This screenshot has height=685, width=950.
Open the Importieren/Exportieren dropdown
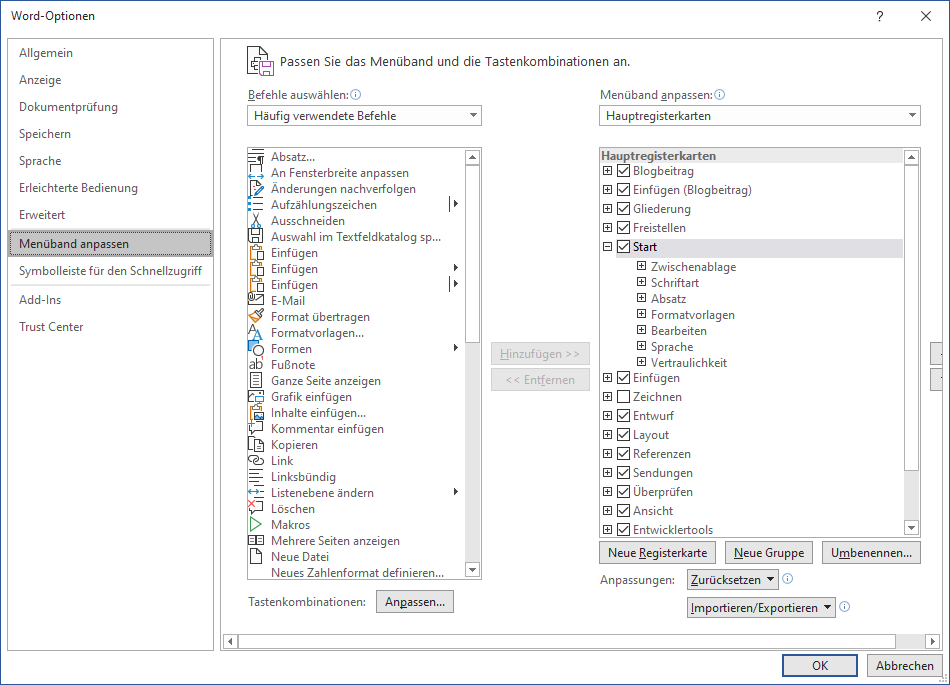(x=762, y=607)
